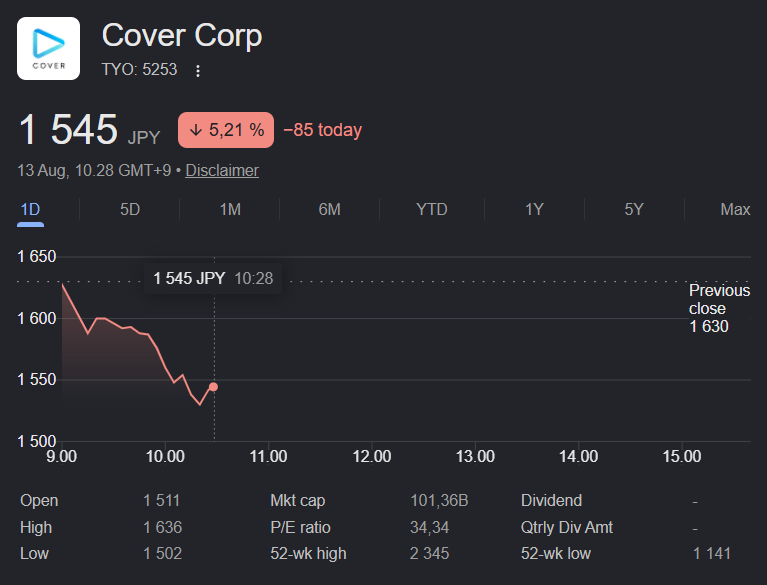Click the High label
Viewport: 767px width, 585px height.
click(x=36, y=527)
